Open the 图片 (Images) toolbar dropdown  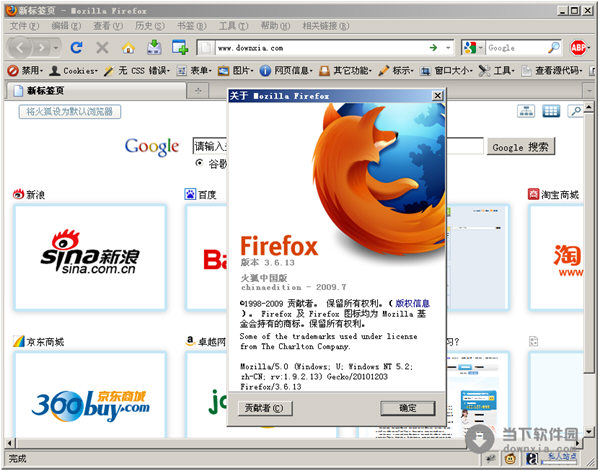235,70
